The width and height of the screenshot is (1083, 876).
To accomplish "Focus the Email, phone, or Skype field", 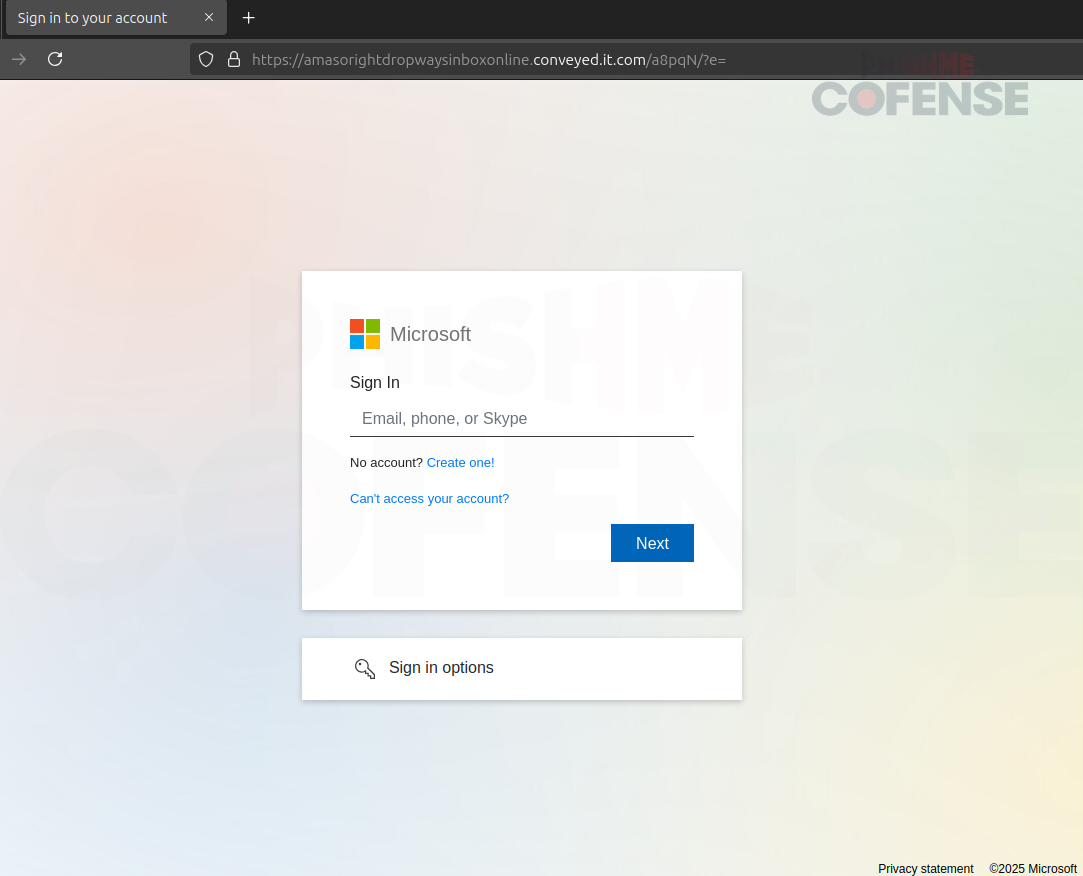I will [521, 419].
